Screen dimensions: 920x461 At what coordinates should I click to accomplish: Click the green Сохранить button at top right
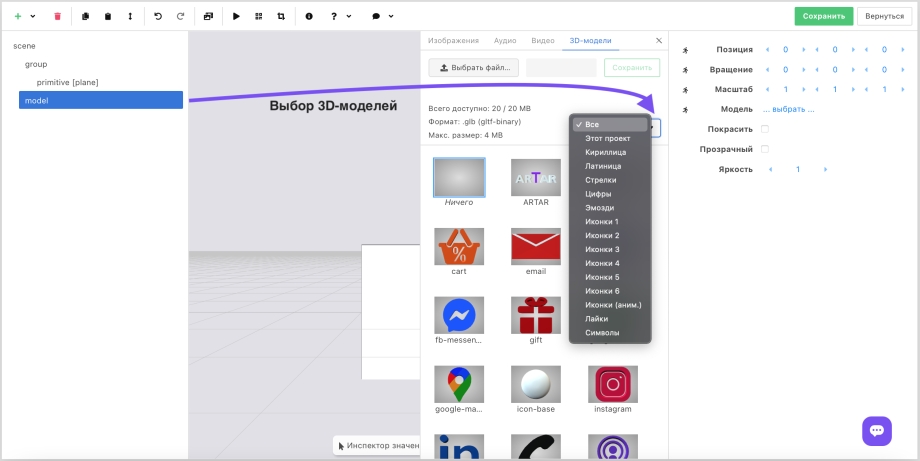824,16
